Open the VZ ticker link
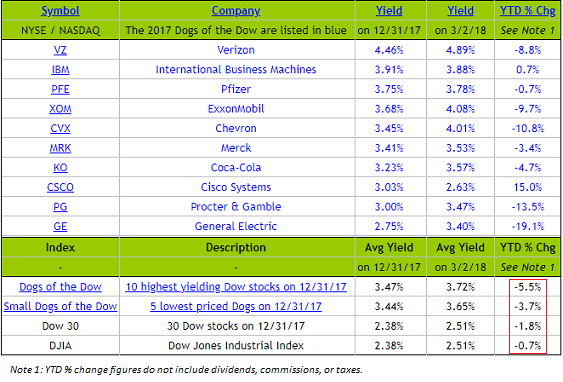Image resolution: width=563 pixels, height=382 pixels. coord(60,50)
